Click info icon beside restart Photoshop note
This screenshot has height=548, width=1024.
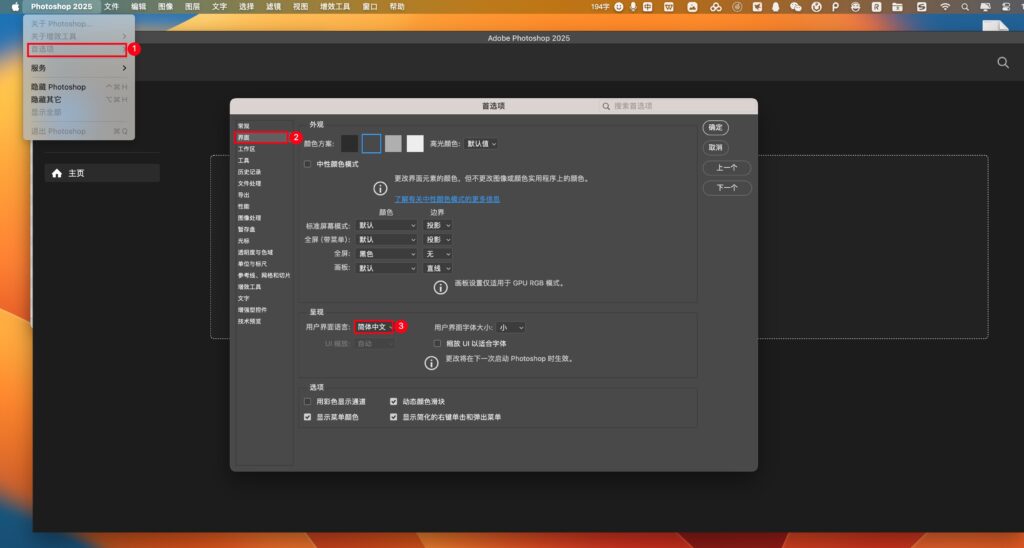pos(431,363)
